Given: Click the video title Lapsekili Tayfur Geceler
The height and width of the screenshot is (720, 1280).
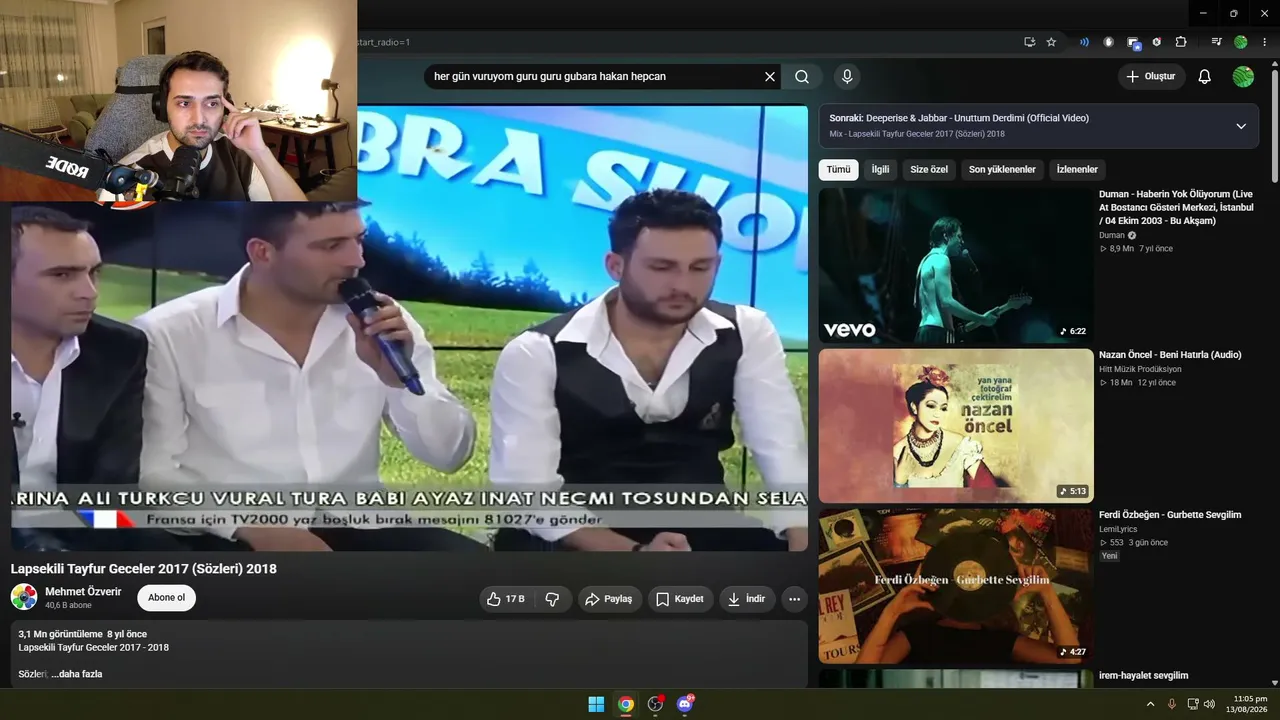Looking at the screenshot, I should 144,569.
